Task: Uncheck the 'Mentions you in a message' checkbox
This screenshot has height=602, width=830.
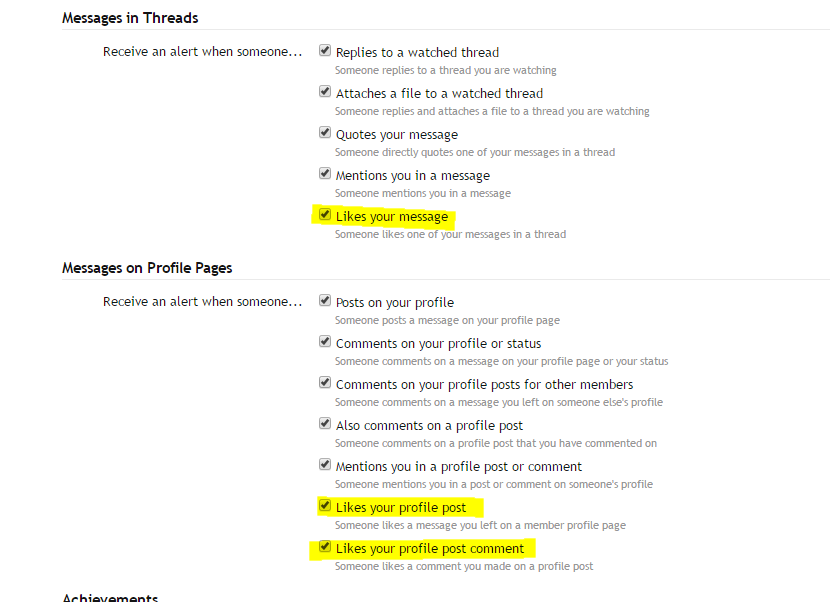Action: tap(325, 173)
